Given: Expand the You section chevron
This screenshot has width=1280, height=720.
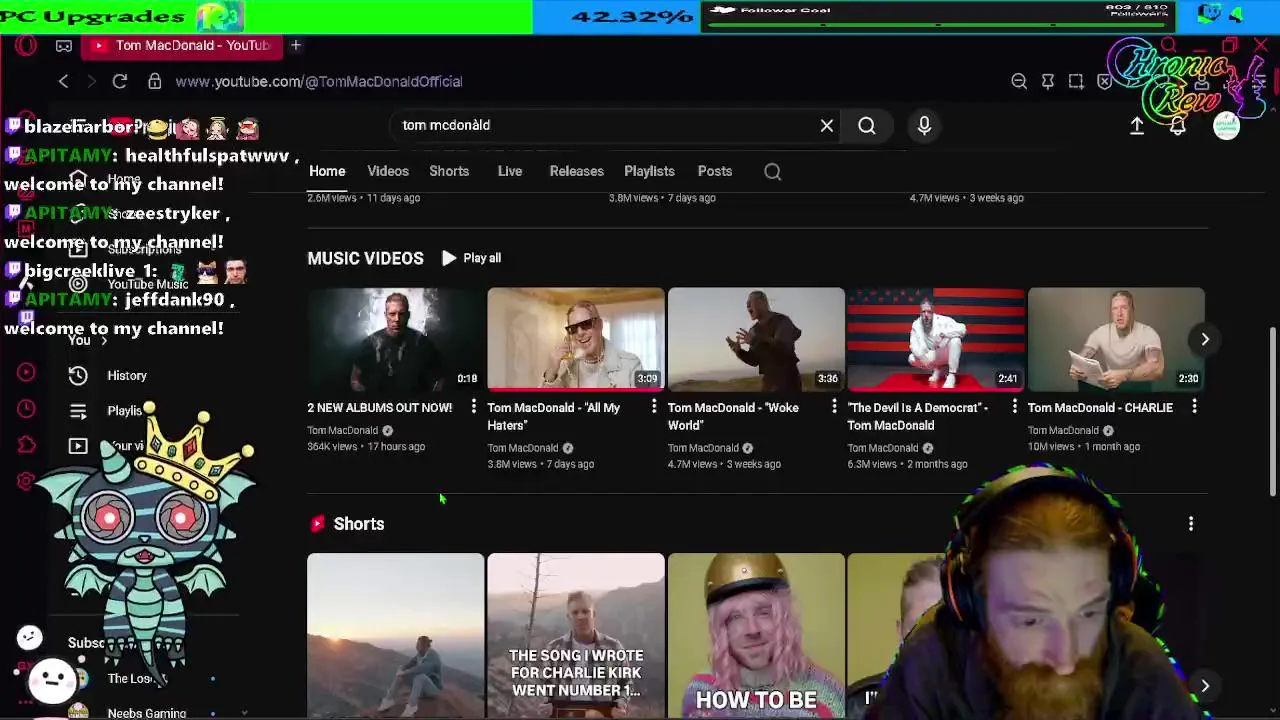Looking at the screenshot, I should (x=104, y=341).
